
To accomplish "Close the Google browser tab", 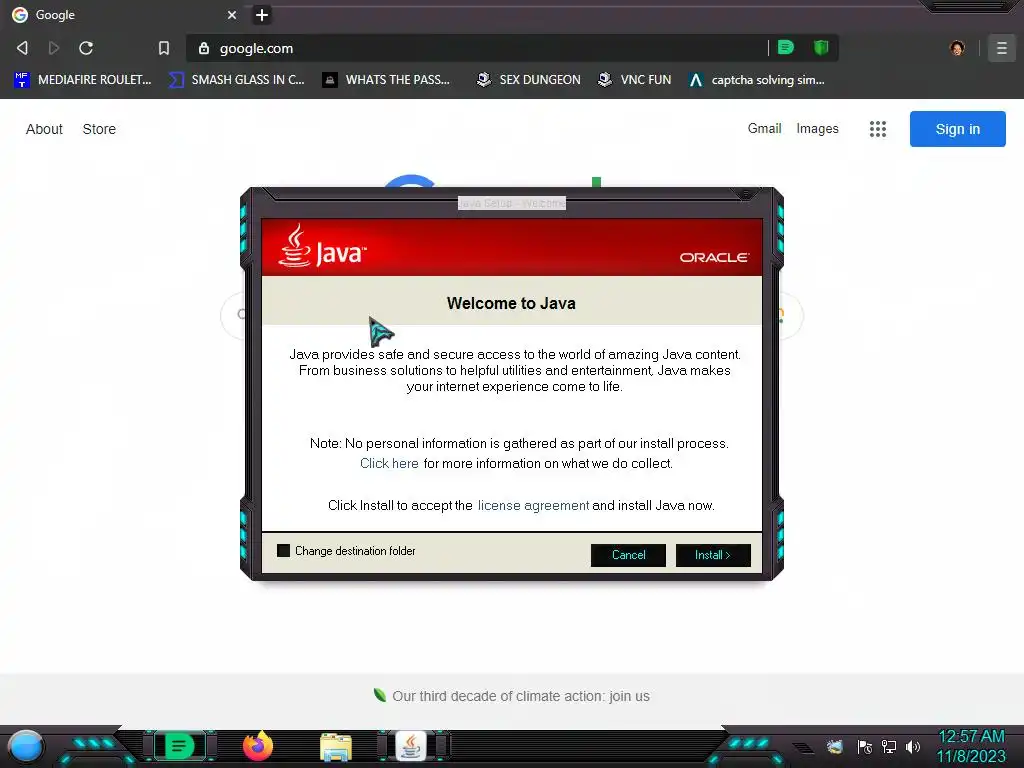I will point(232,15).
